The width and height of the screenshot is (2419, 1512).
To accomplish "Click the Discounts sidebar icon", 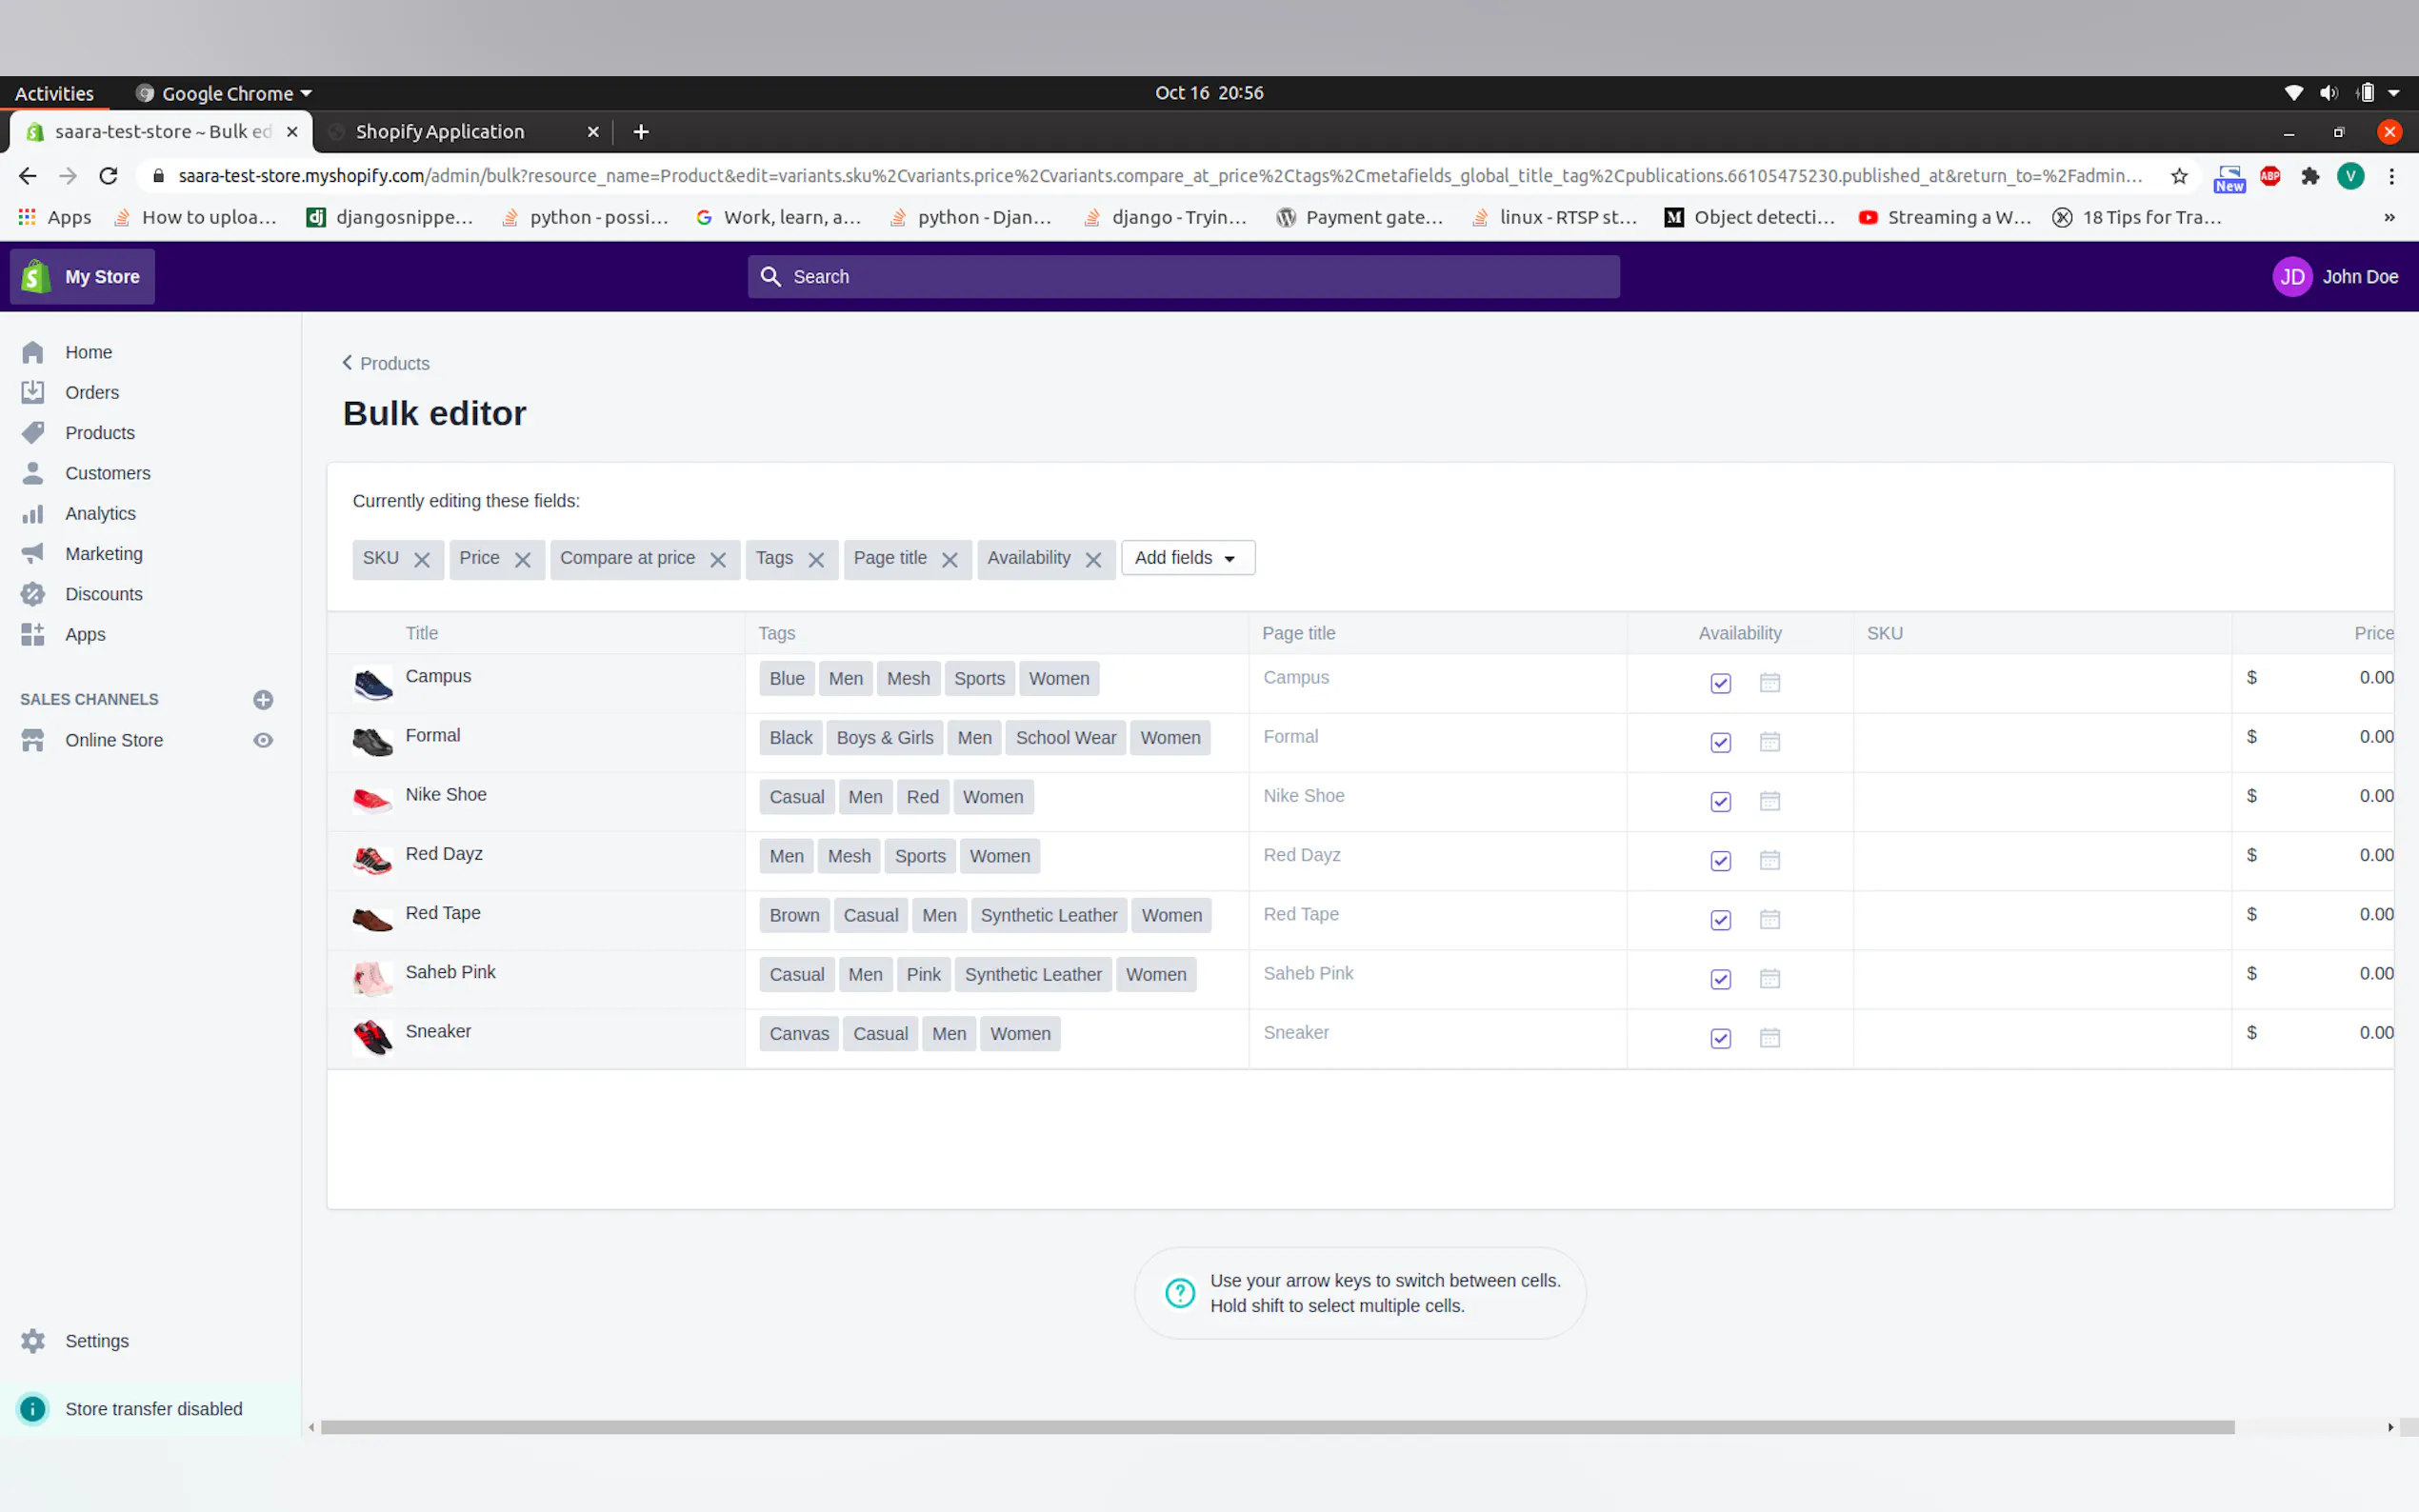I will coord(33,594).
